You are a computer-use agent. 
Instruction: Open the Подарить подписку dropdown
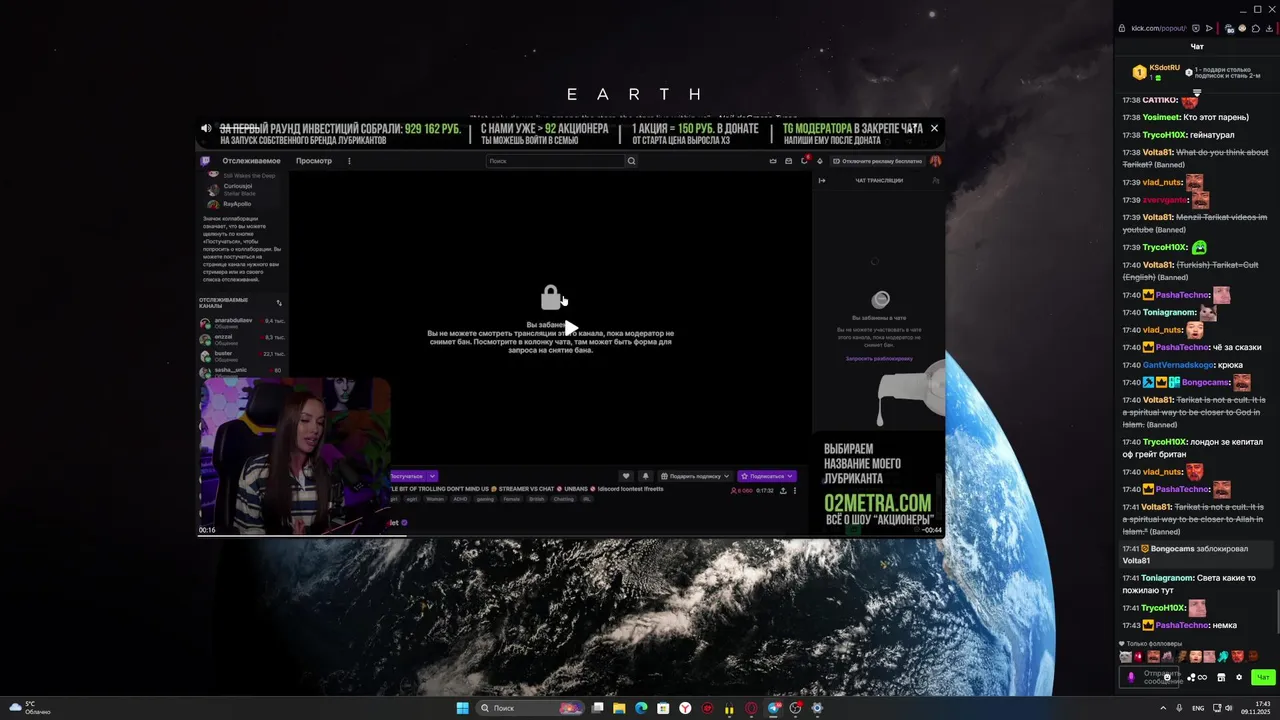click(x=696, y=476)
